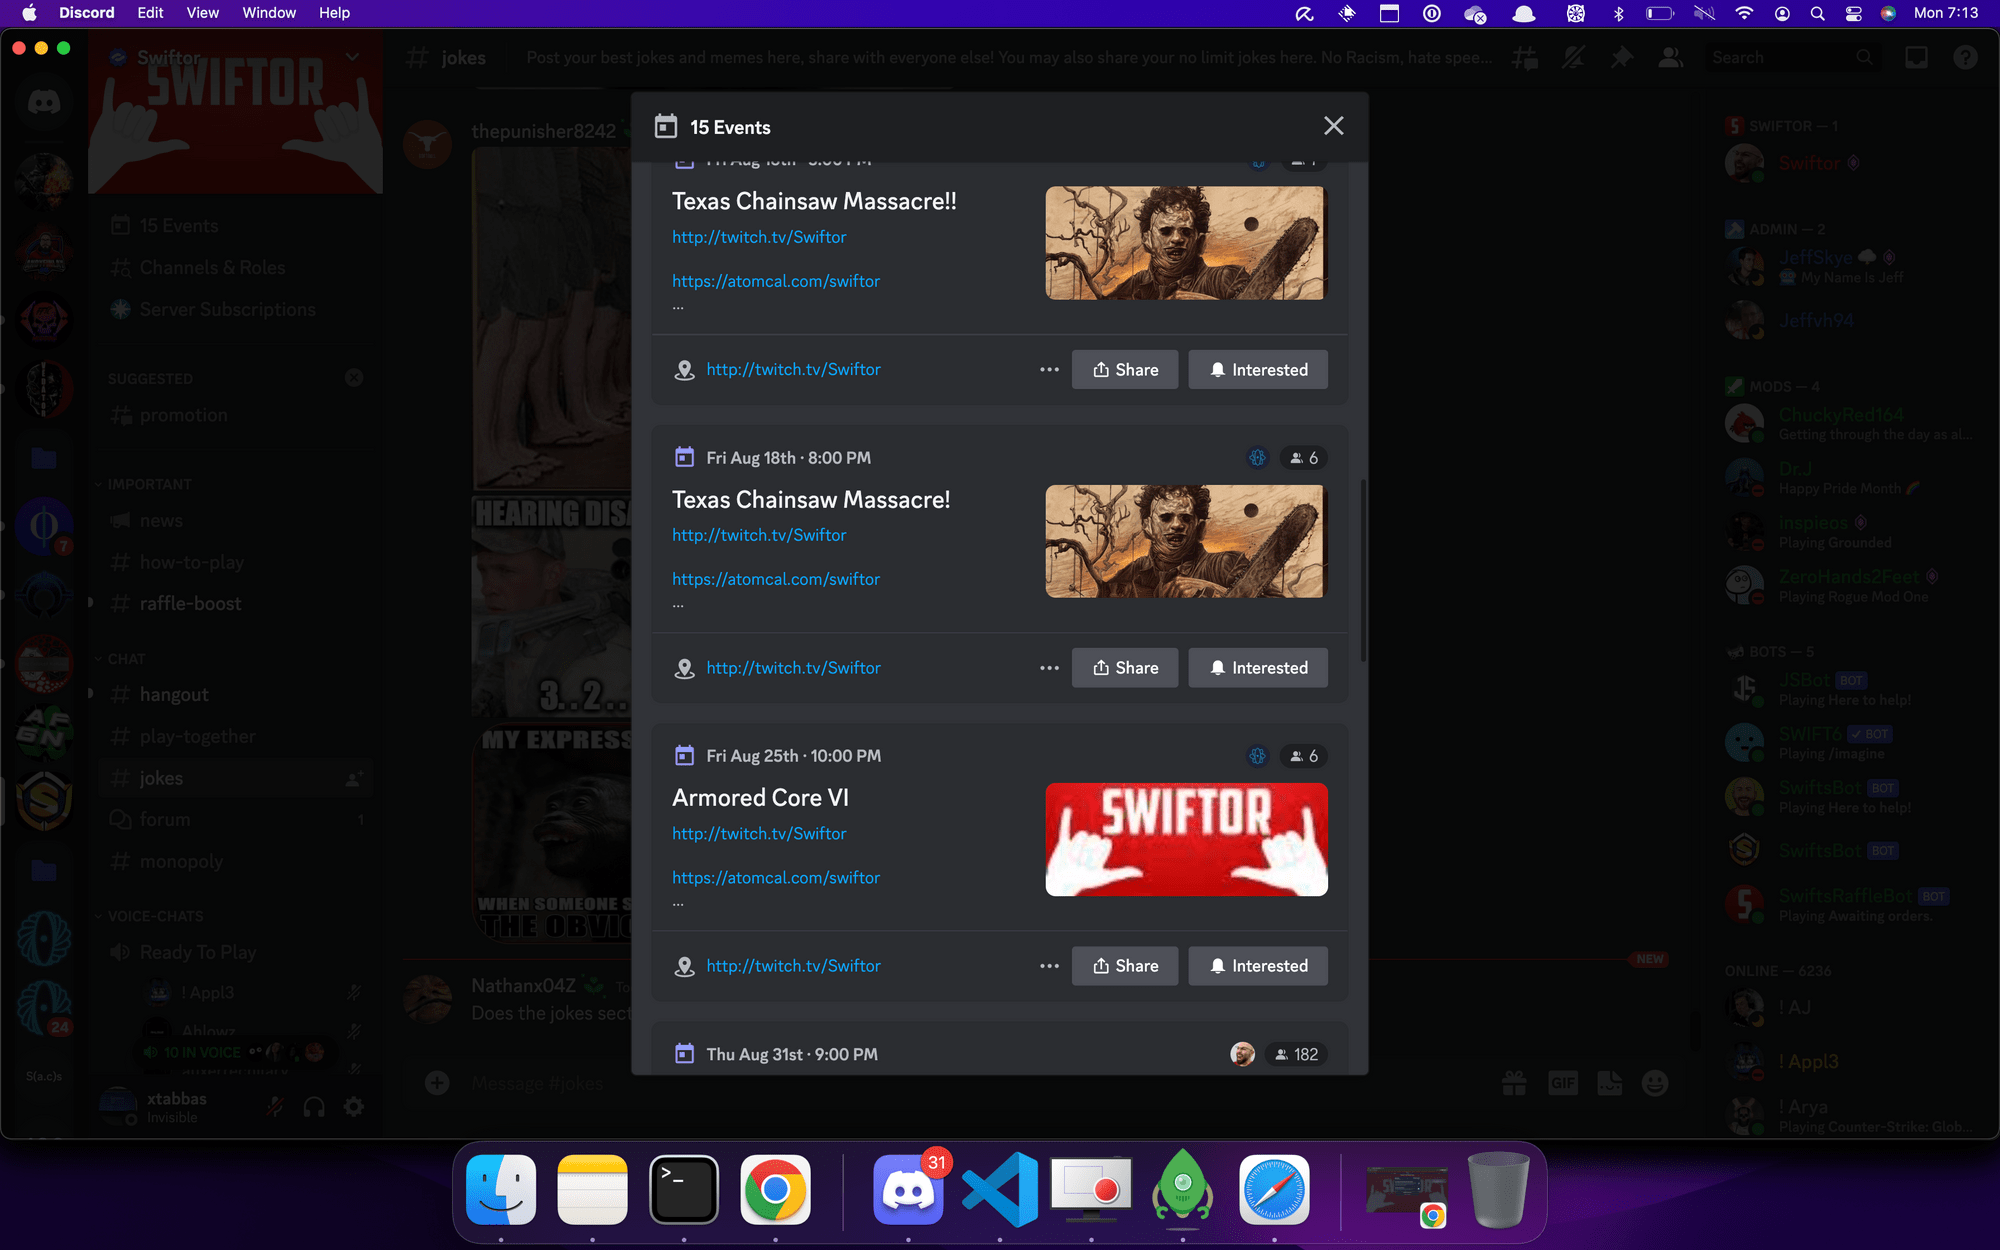
Task: Open twitch link under Armored Core VI title
Action: [759, 833]
